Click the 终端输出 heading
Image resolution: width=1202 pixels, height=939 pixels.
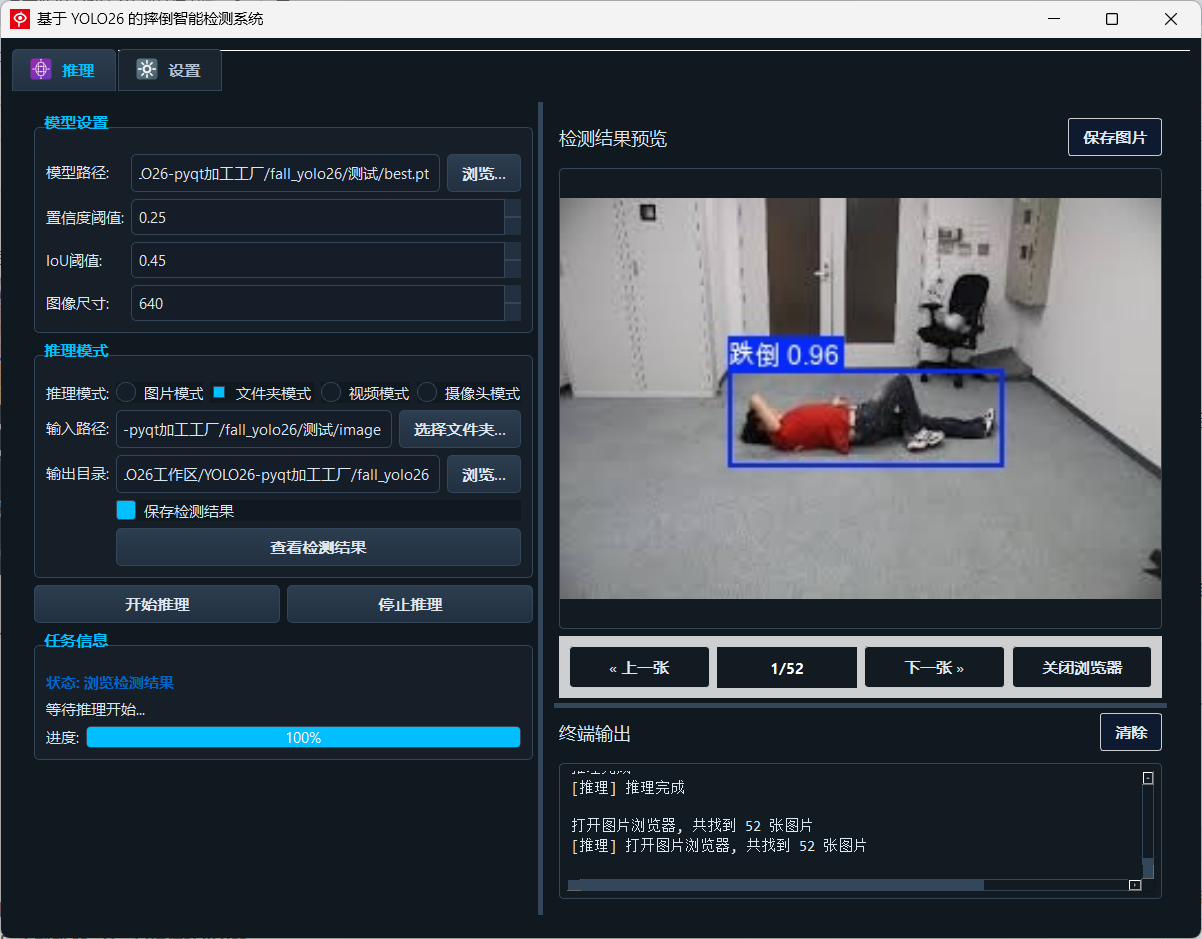coord(595,734)
